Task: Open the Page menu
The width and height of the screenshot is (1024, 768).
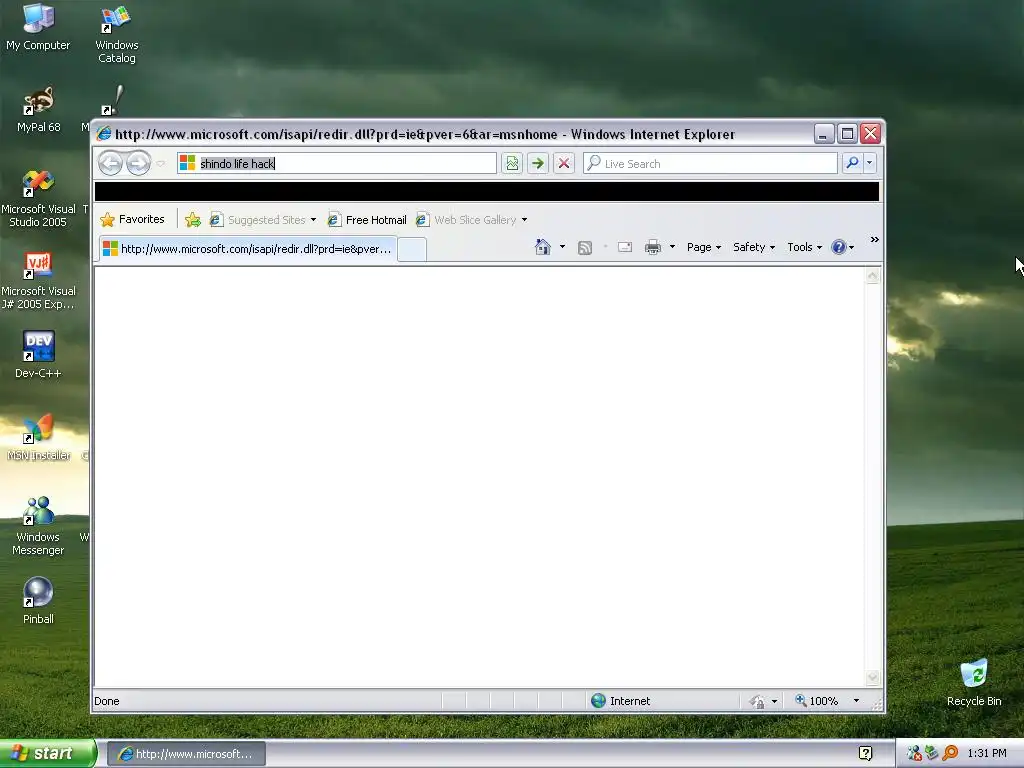Action: 703,247
